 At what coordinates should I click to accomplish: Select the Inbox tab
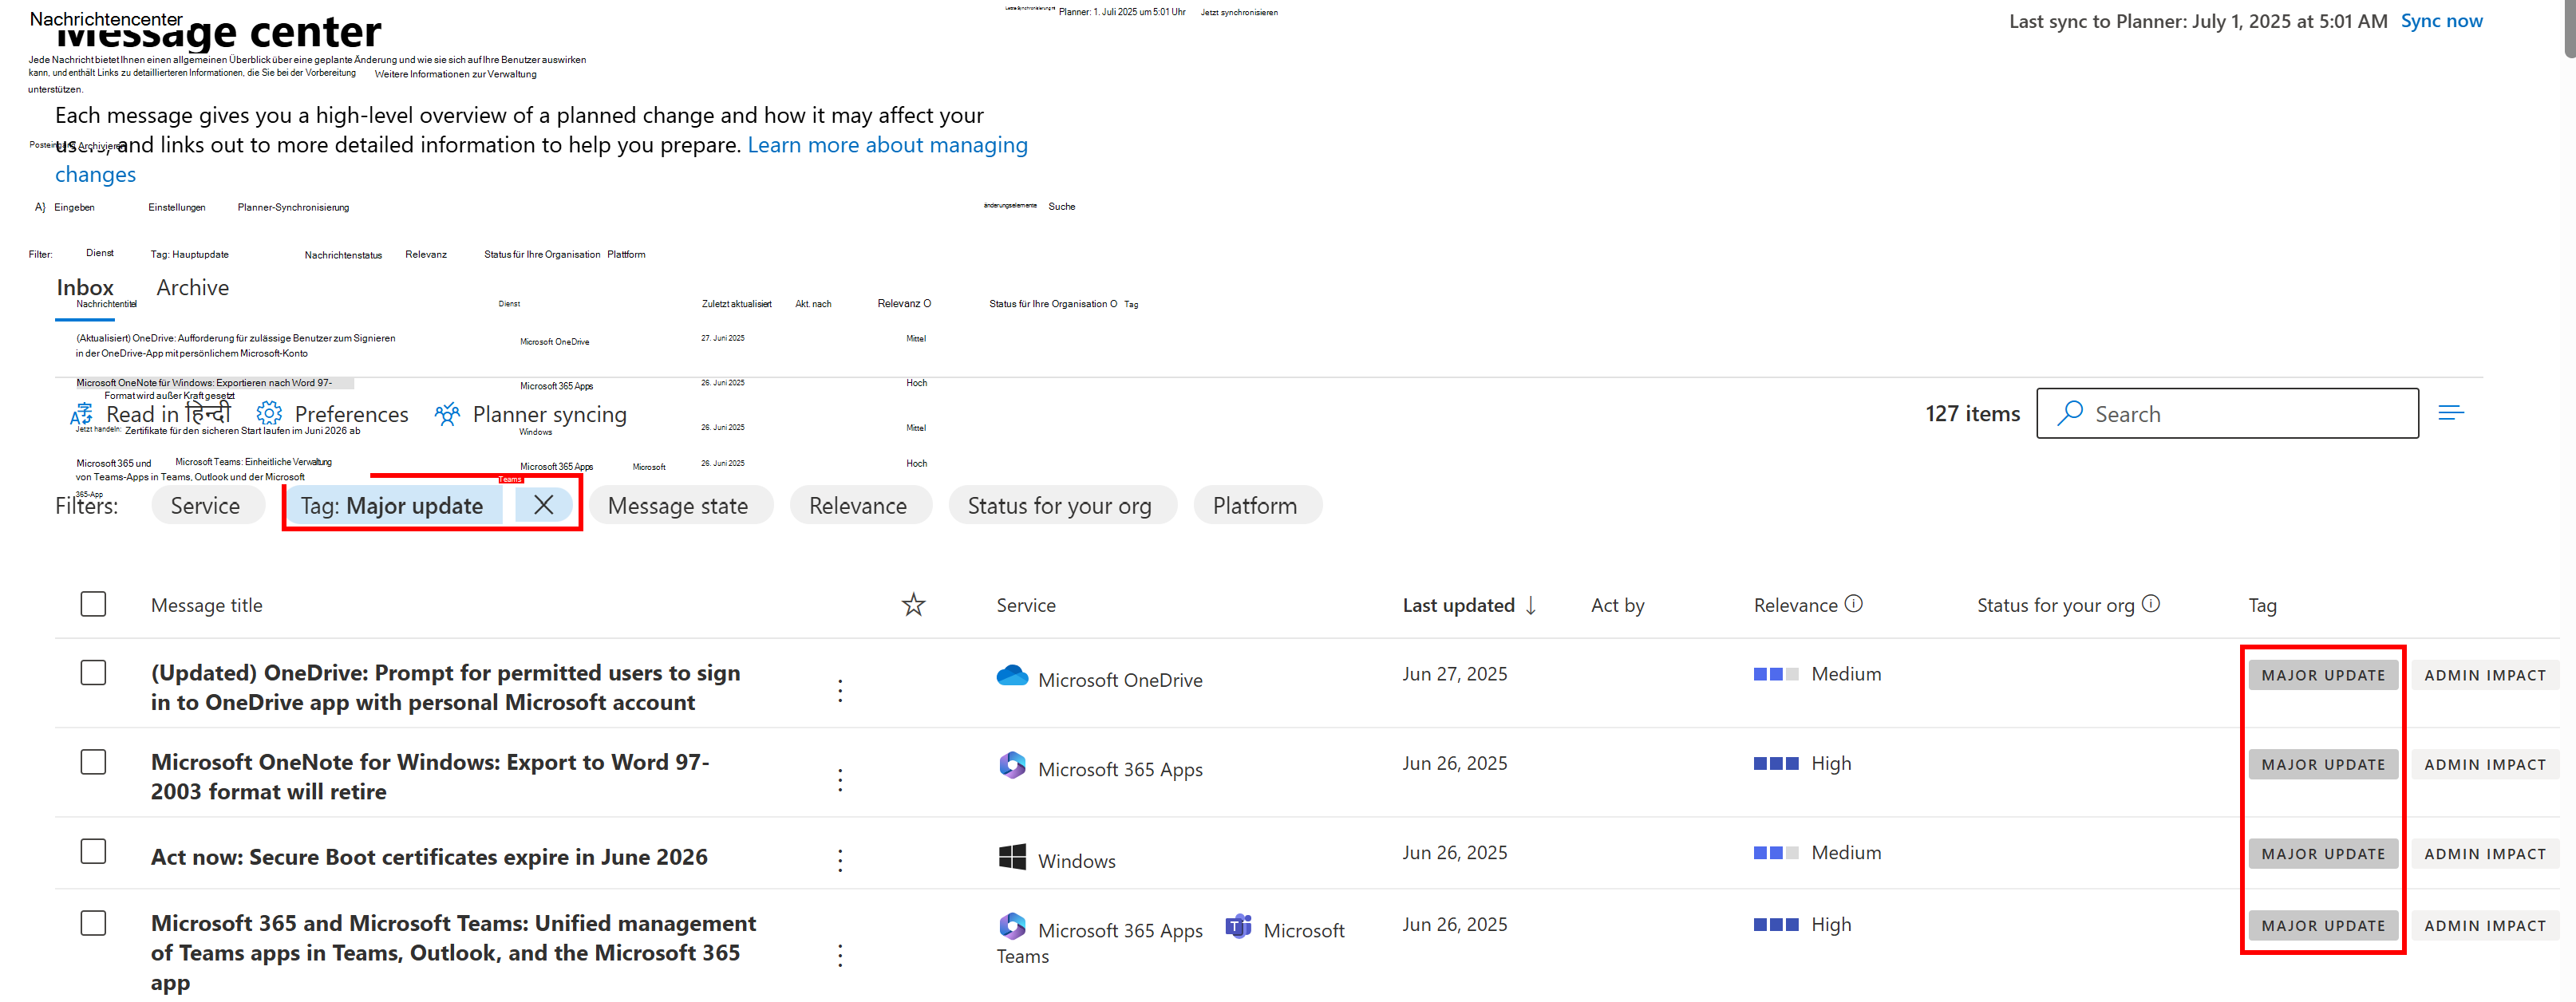[x=85, y=288]
